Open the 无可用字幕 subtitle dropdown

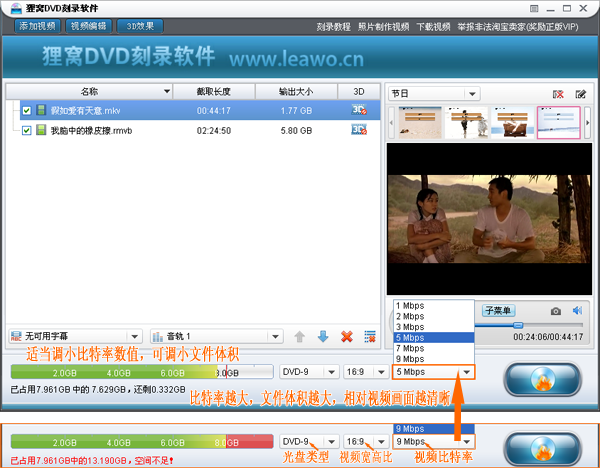75,336
